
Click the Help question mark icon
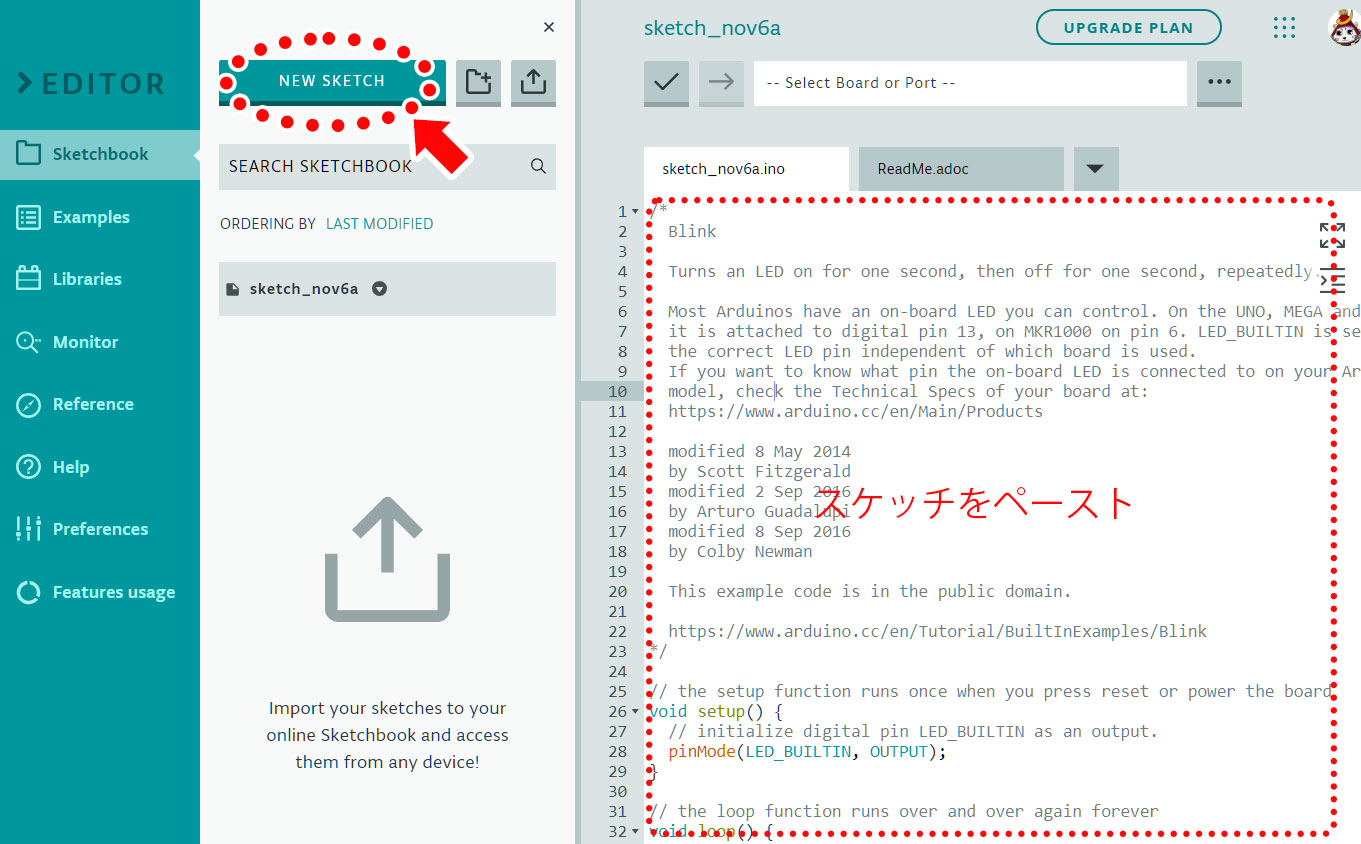tap(29, 467)
